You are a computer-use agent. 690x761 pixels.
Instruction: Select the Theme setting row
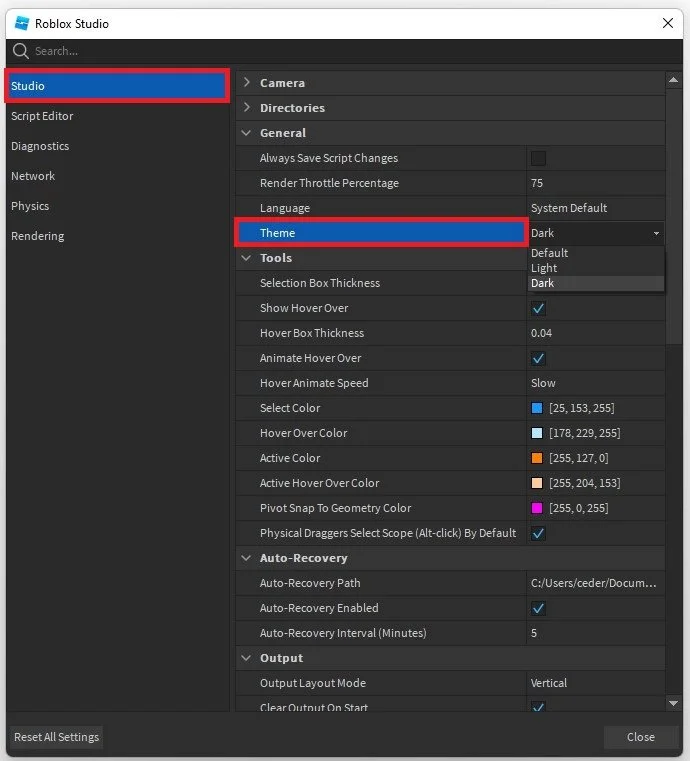381,233
